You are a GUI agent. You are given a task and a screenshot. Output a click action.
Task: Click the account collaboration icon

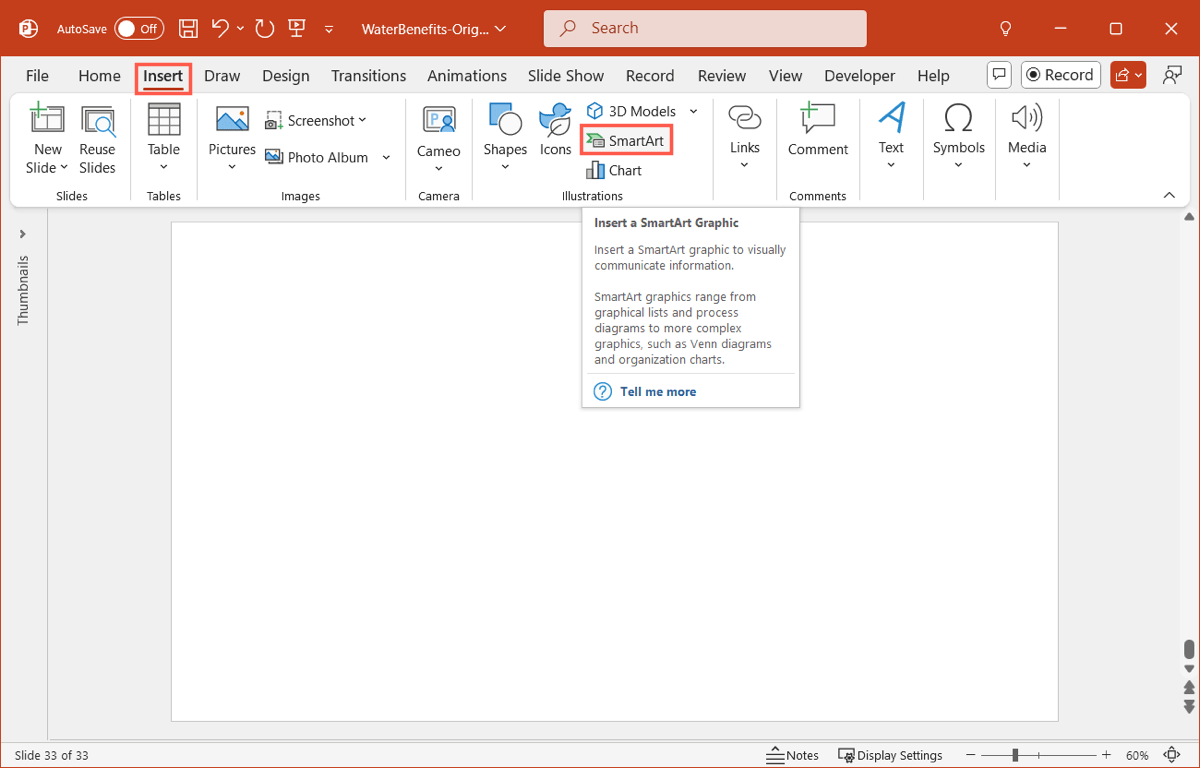[x=1172, y=75]
